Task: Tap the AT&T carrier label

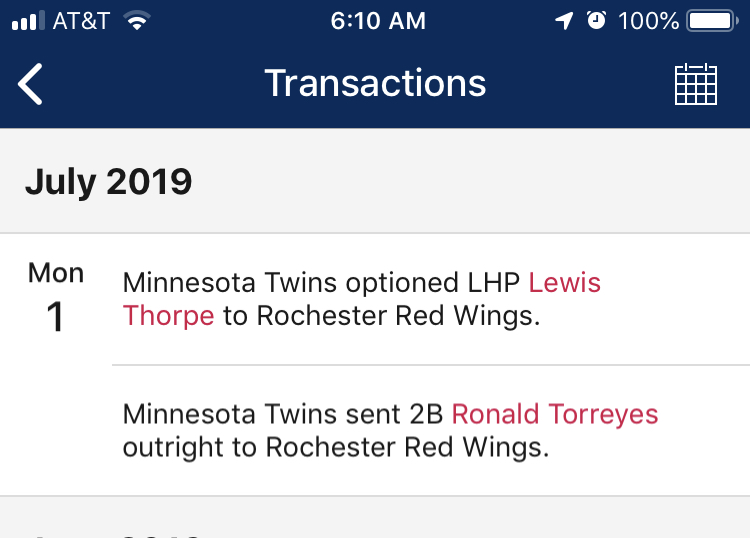Action: [81, 21]
